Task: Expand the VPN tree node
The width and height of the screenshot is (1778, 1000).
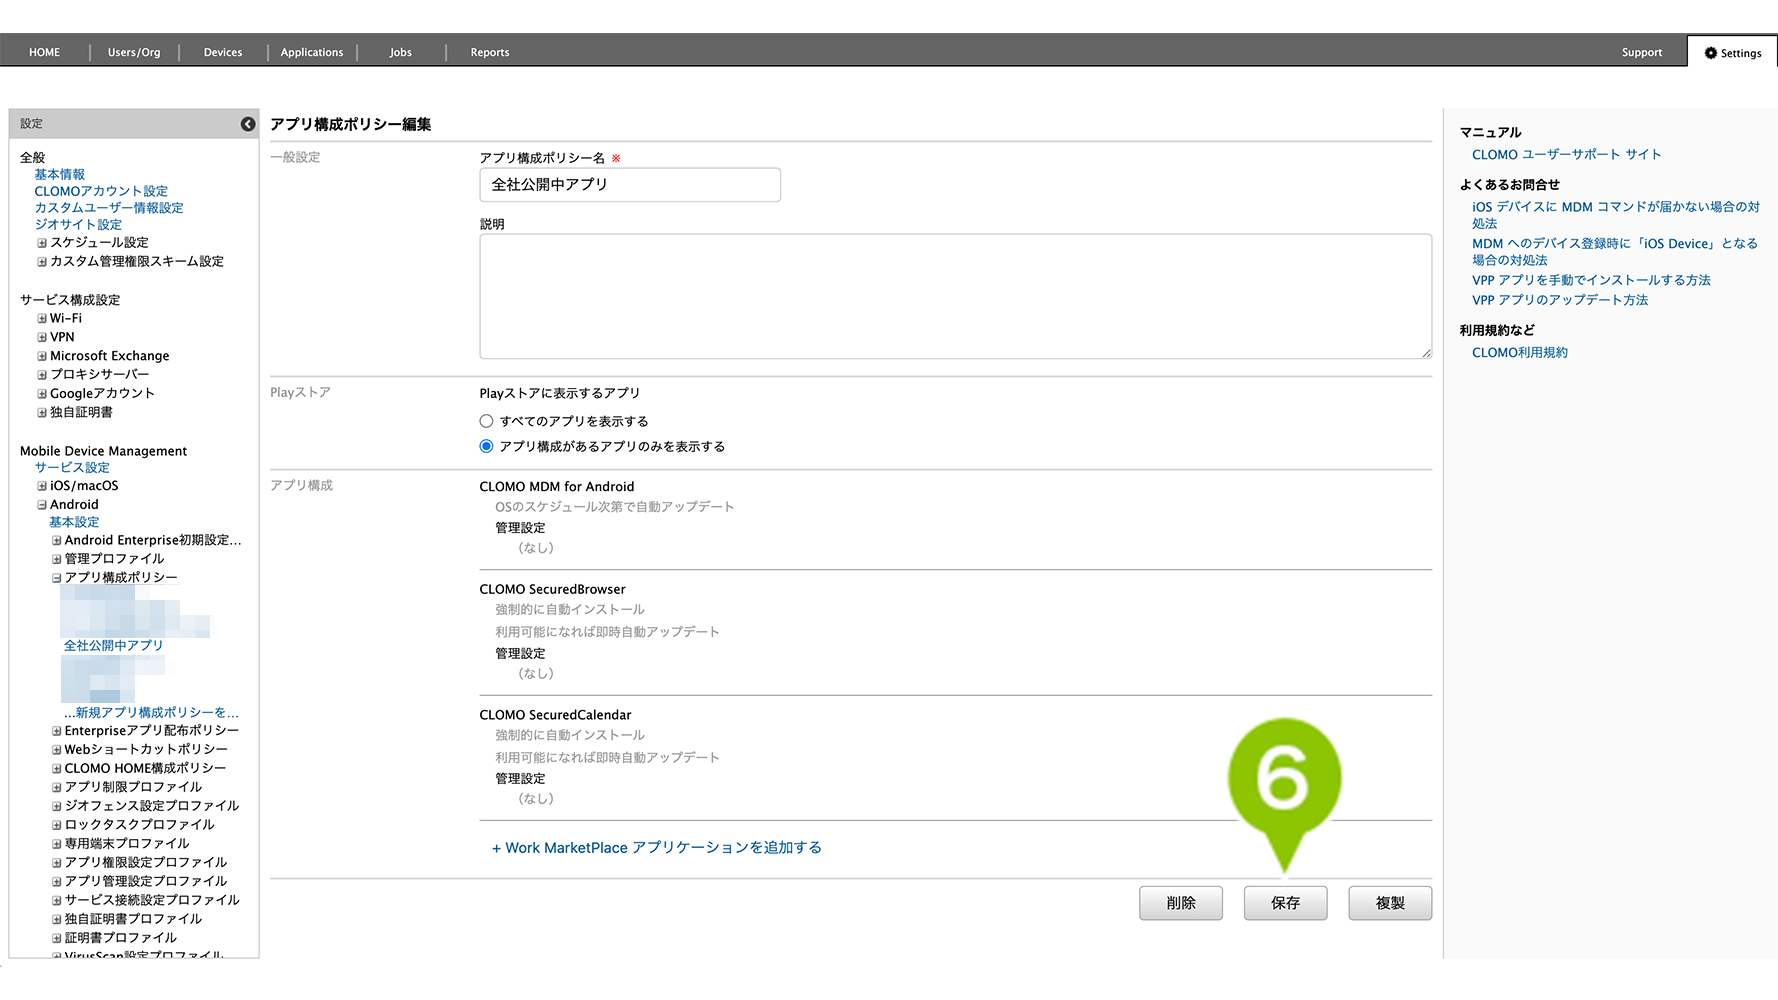Action: pyautogui.click(x=42, y=338)
